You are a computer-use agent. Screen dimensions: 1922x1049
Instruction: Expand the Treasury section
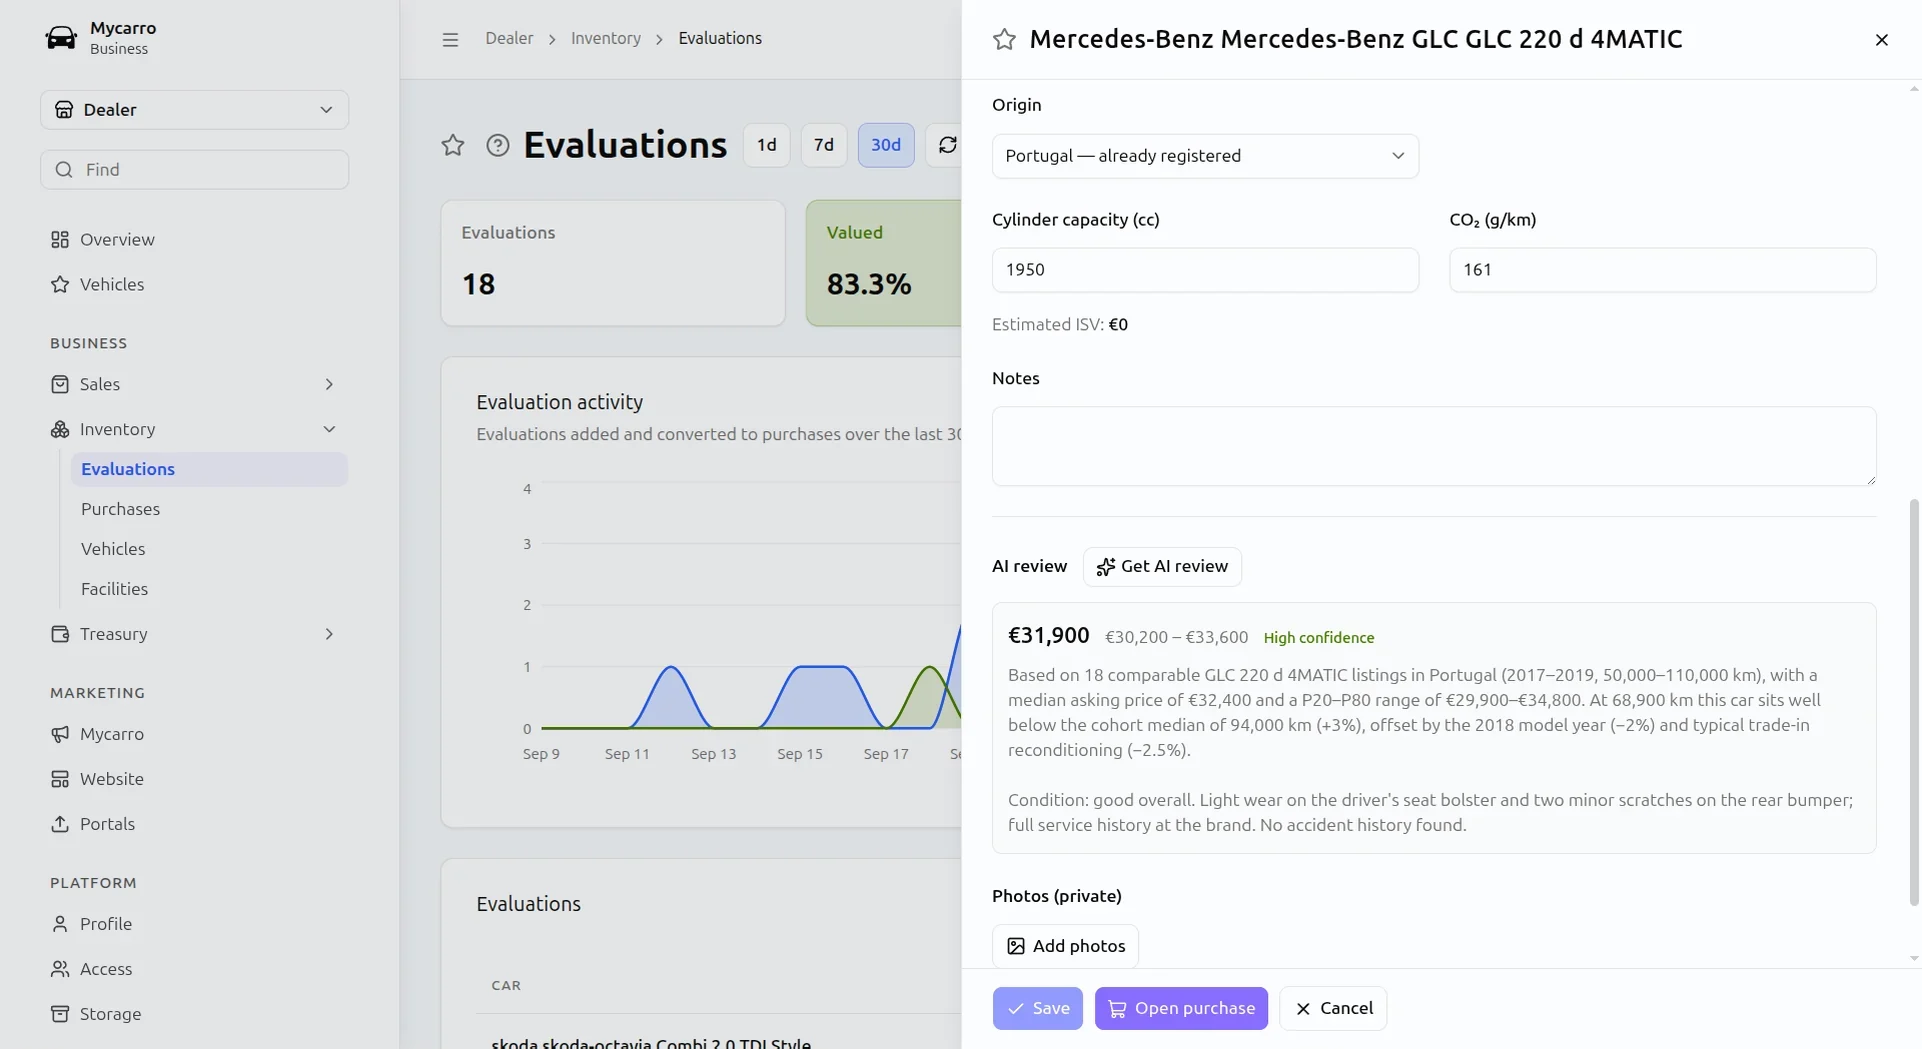329,634
